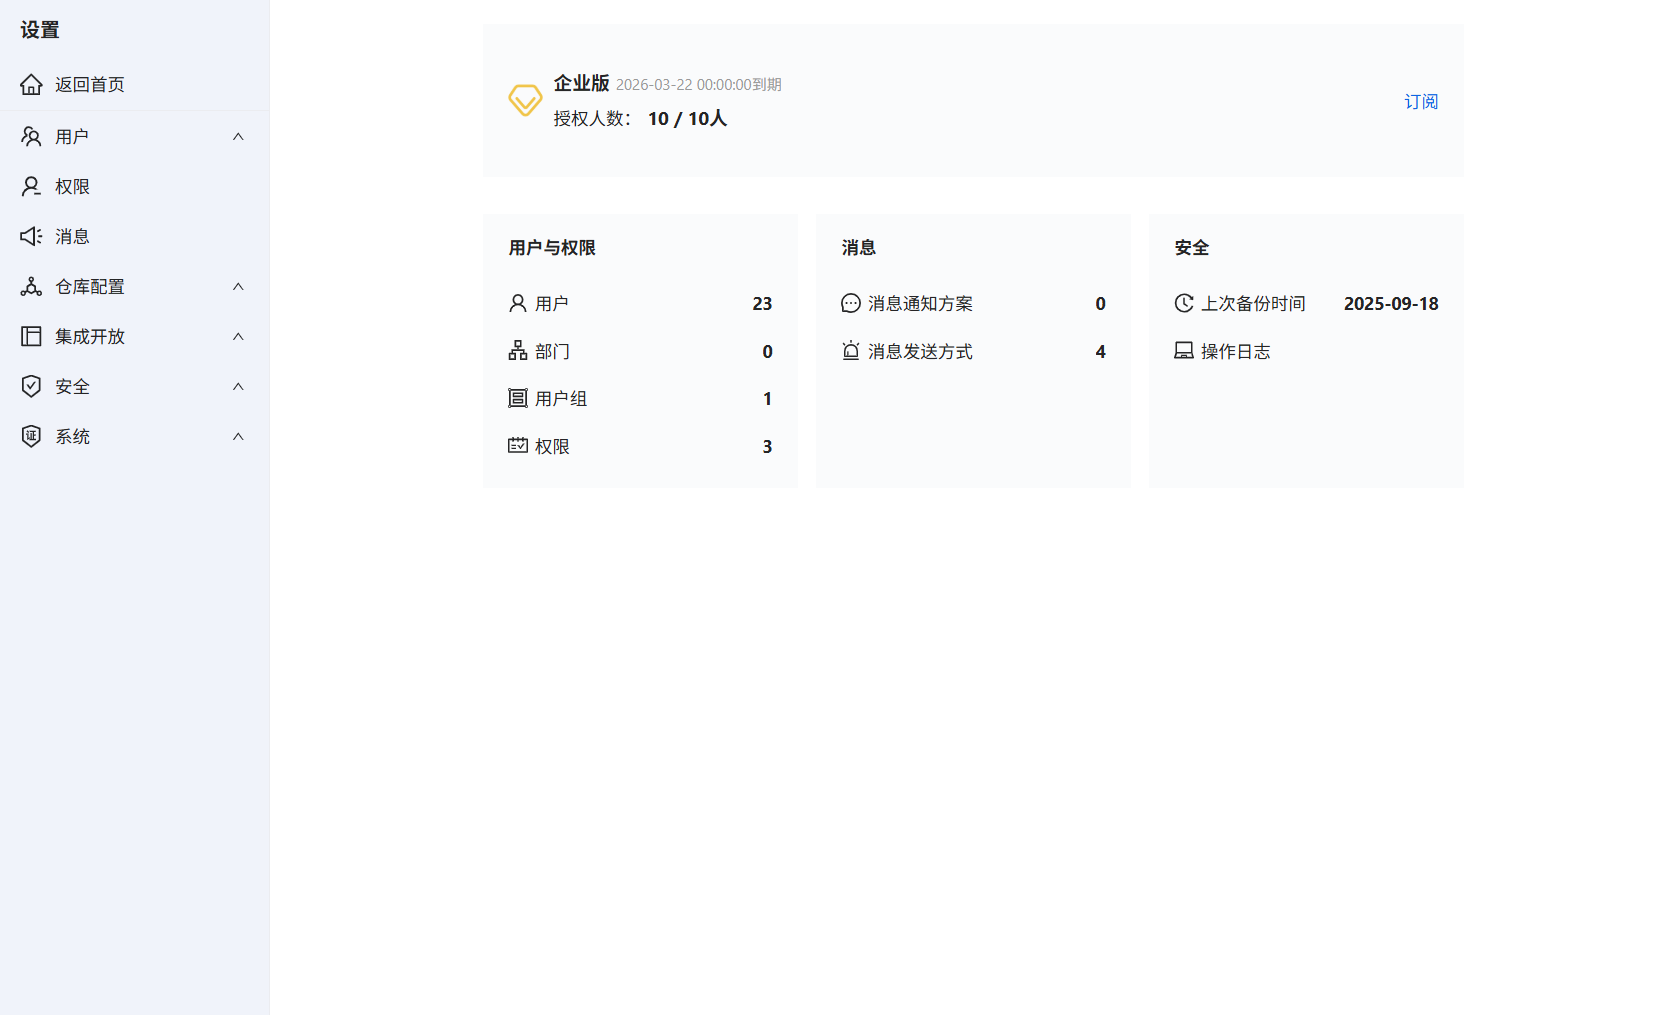The width and height of the screenshot is (1669, 1015).
Task: Select the home icon beside 返回首页
Action: [x=31, y=84]
